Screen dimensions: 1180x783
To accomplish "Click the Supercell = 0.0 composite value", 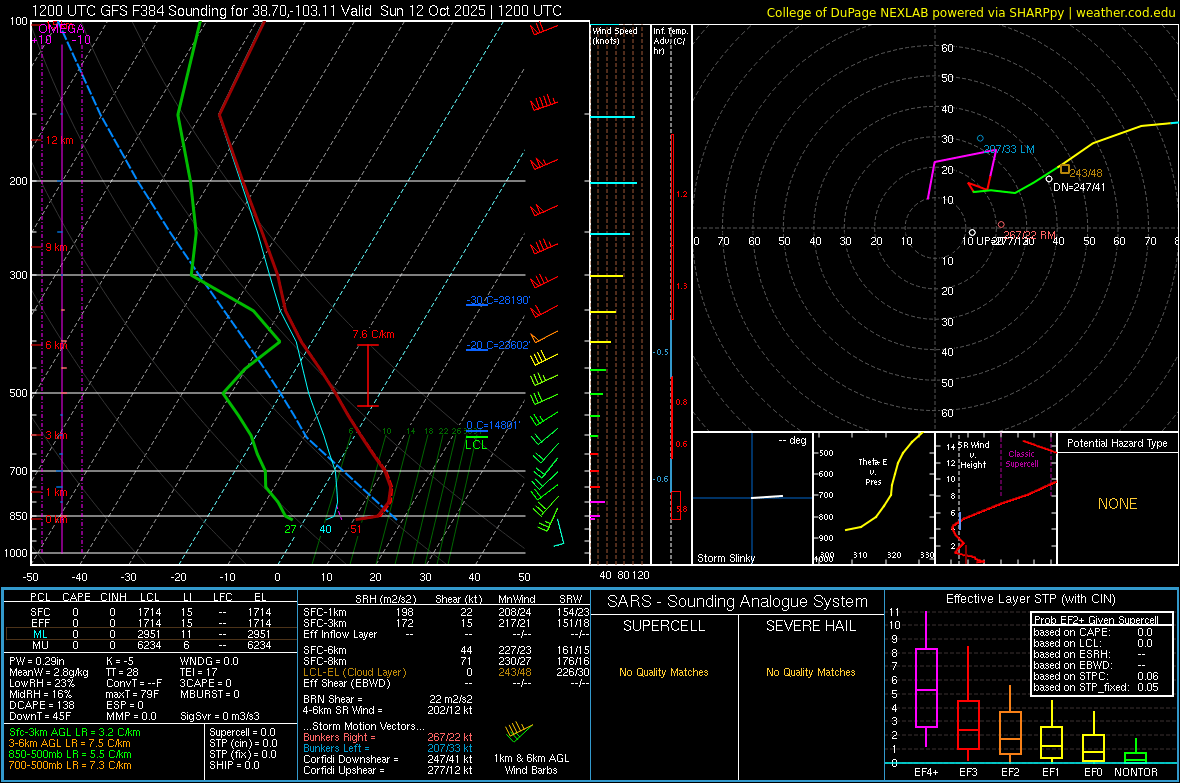I will (x=242, y=732).
